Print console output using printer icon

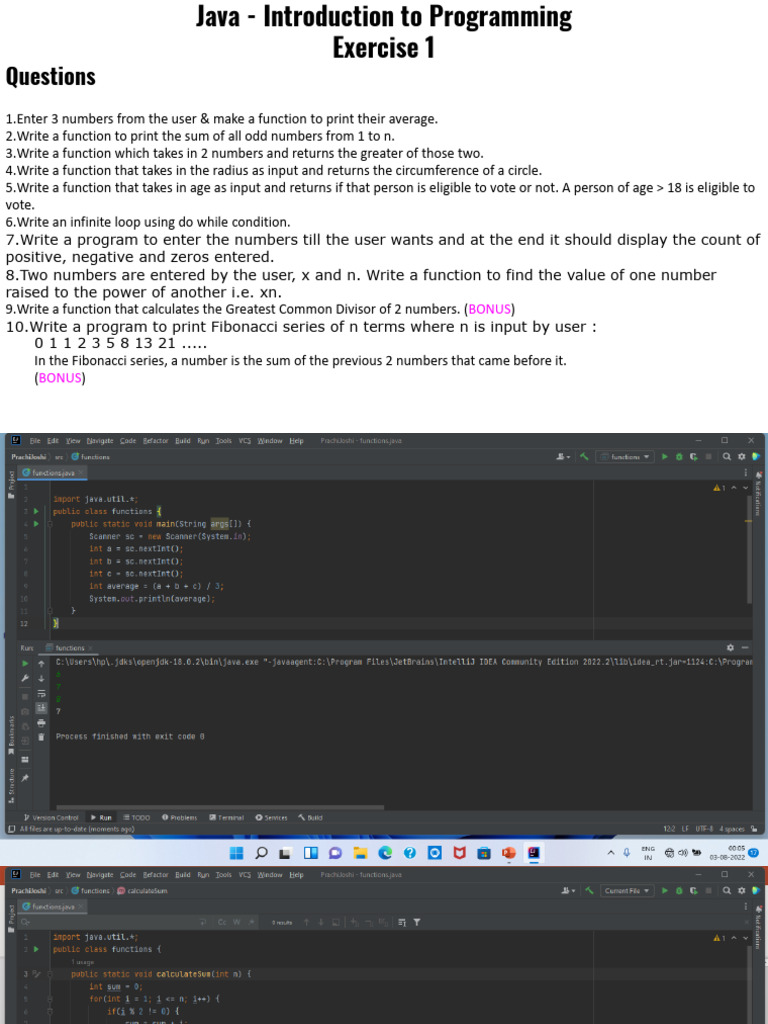click(41, 722)
